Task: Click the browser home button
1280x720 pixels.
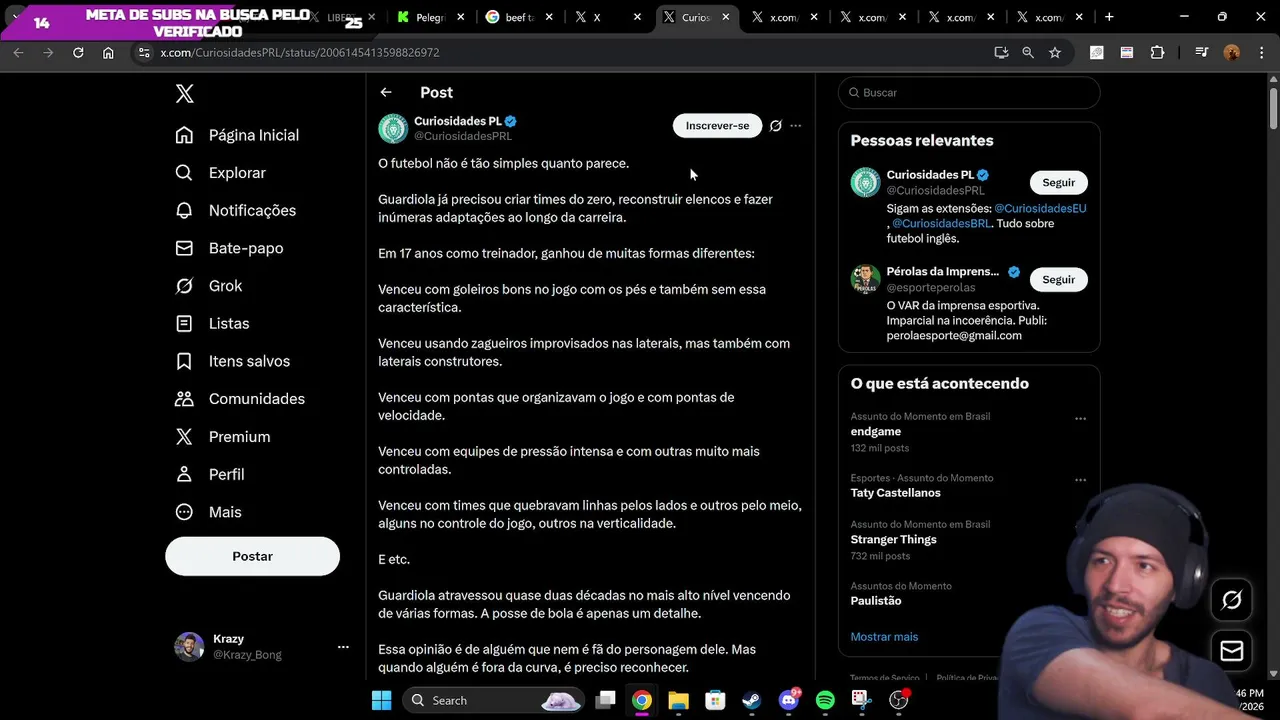Action: click(x=108, y=52)
